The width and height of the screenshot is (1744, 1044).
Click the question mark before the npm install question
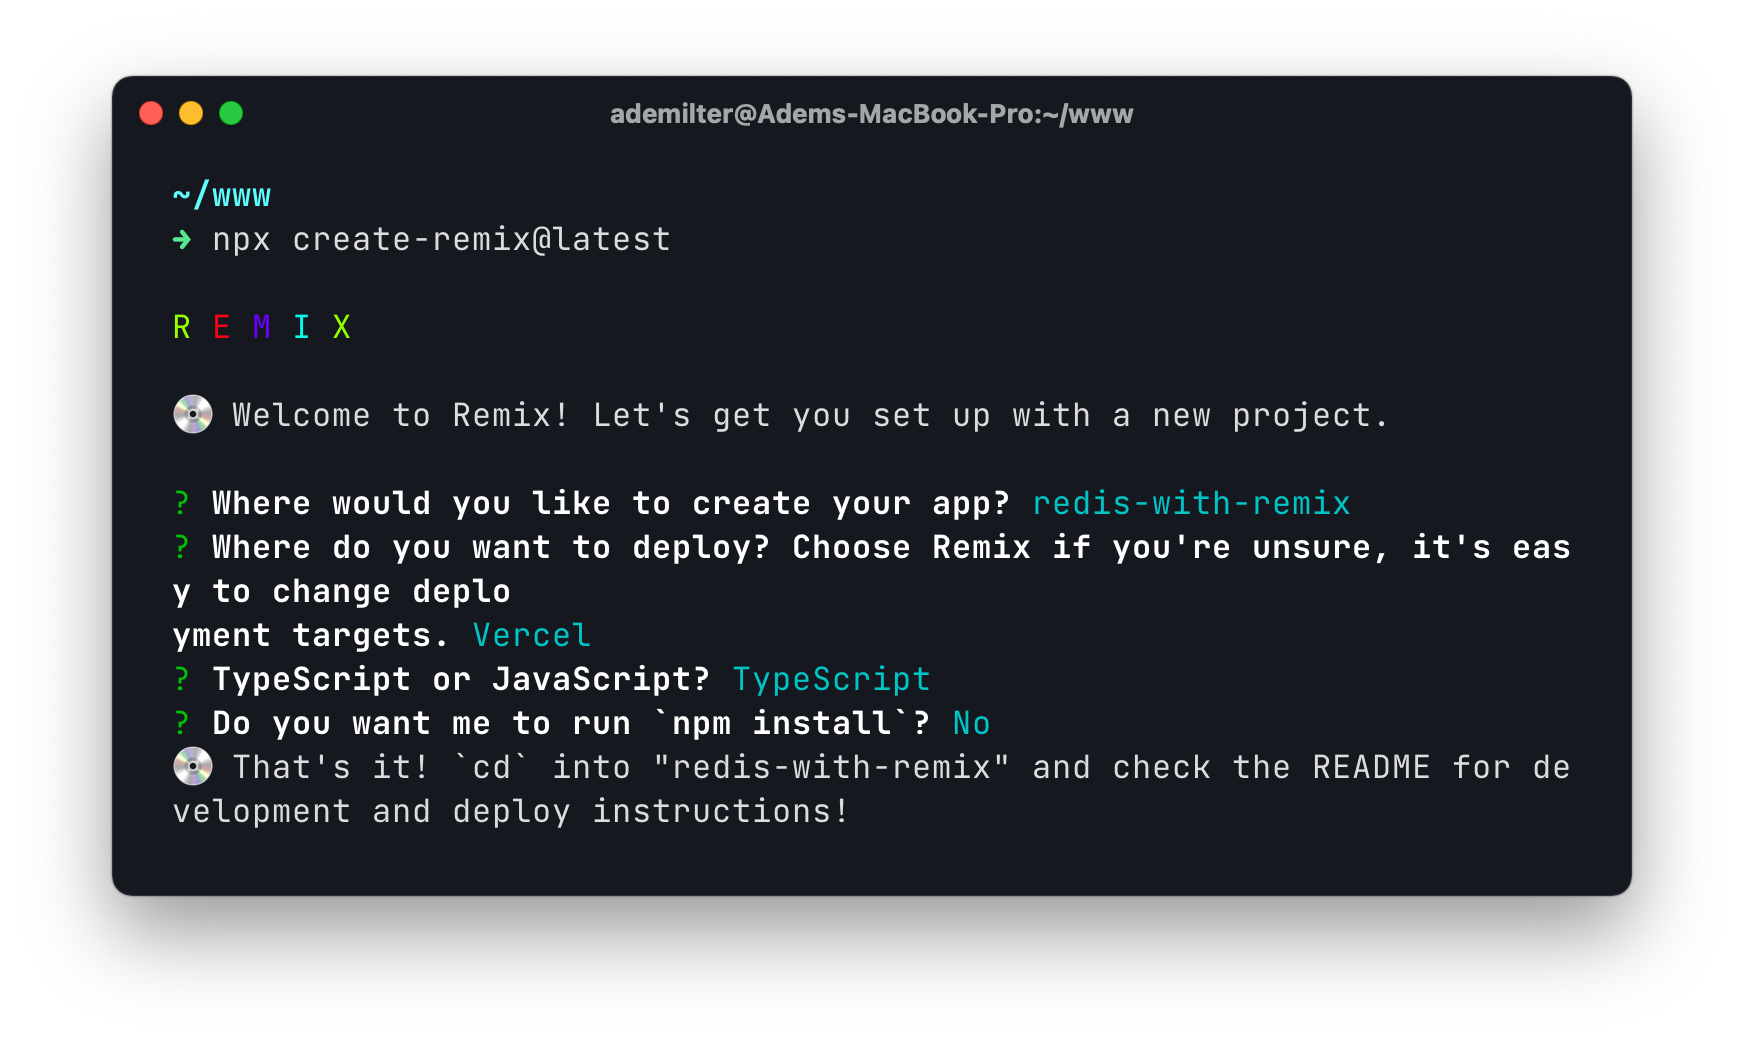[181, 723]
